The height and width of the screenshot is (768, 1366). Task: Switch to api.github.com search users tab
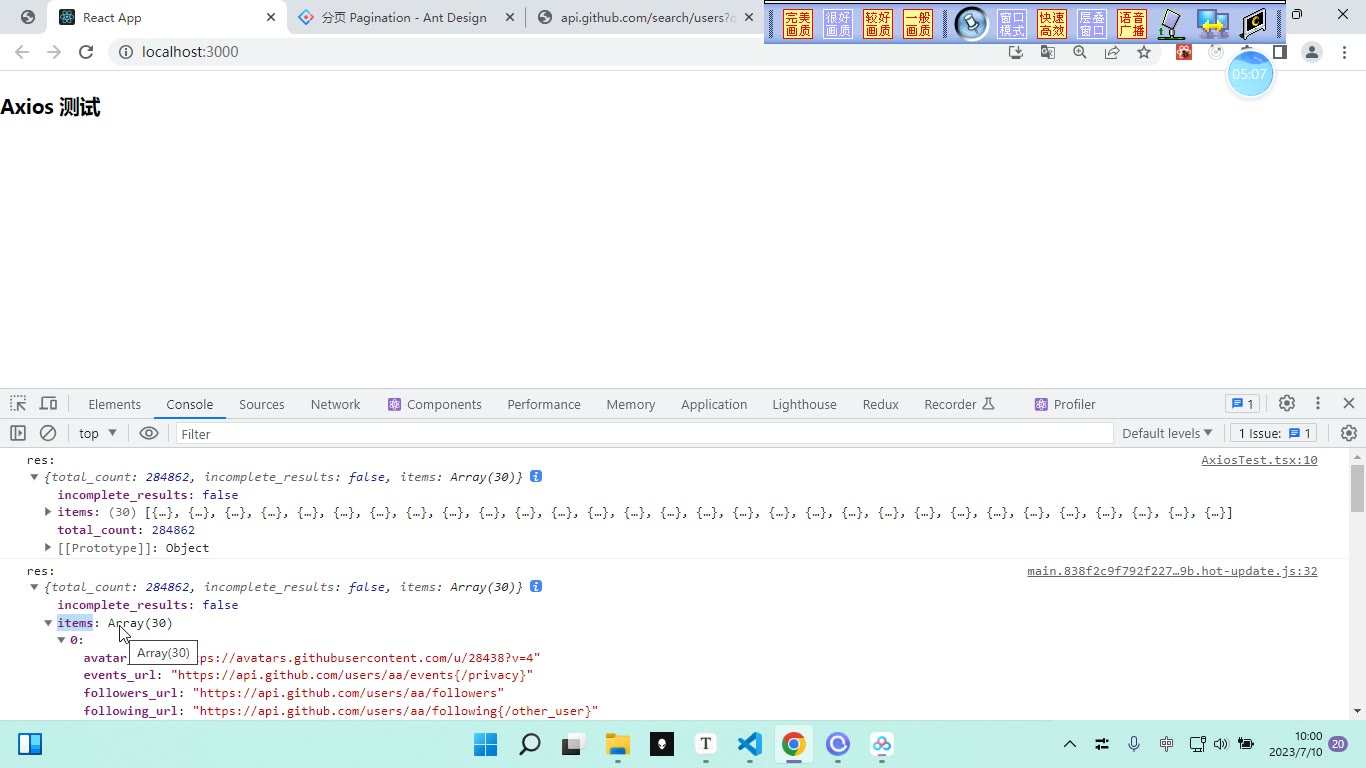pos(645,17)
